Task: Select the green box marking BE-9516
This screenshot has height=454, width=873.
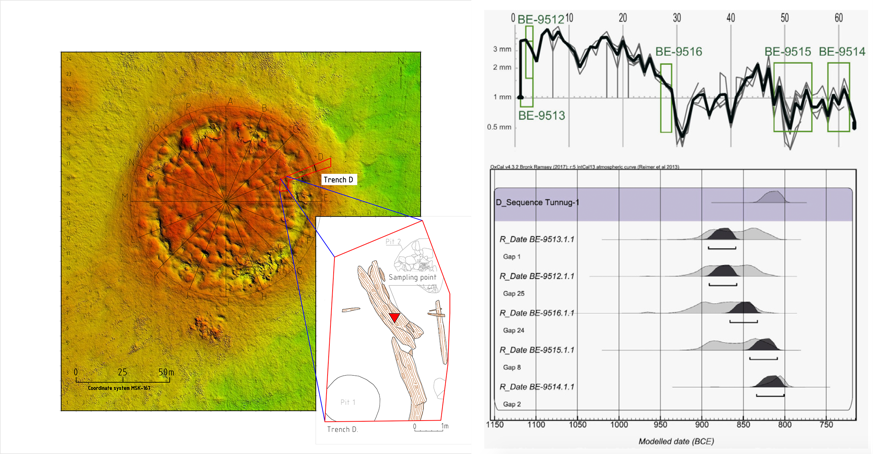Action: (666, 97)
